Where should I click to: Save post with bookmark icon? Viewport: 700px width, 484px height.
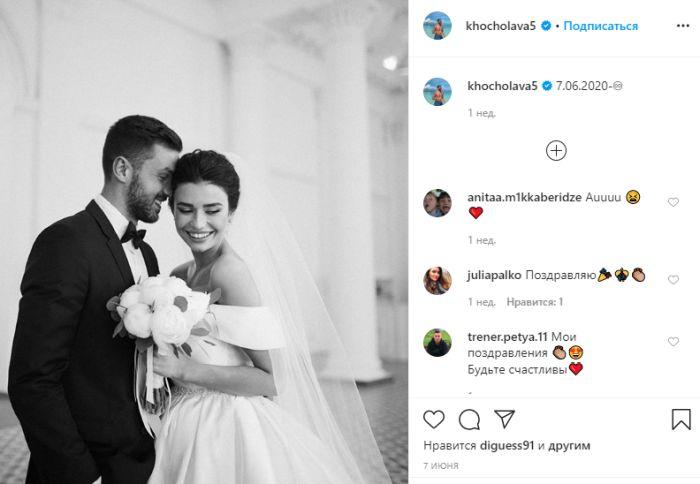(x=681, y=419)
